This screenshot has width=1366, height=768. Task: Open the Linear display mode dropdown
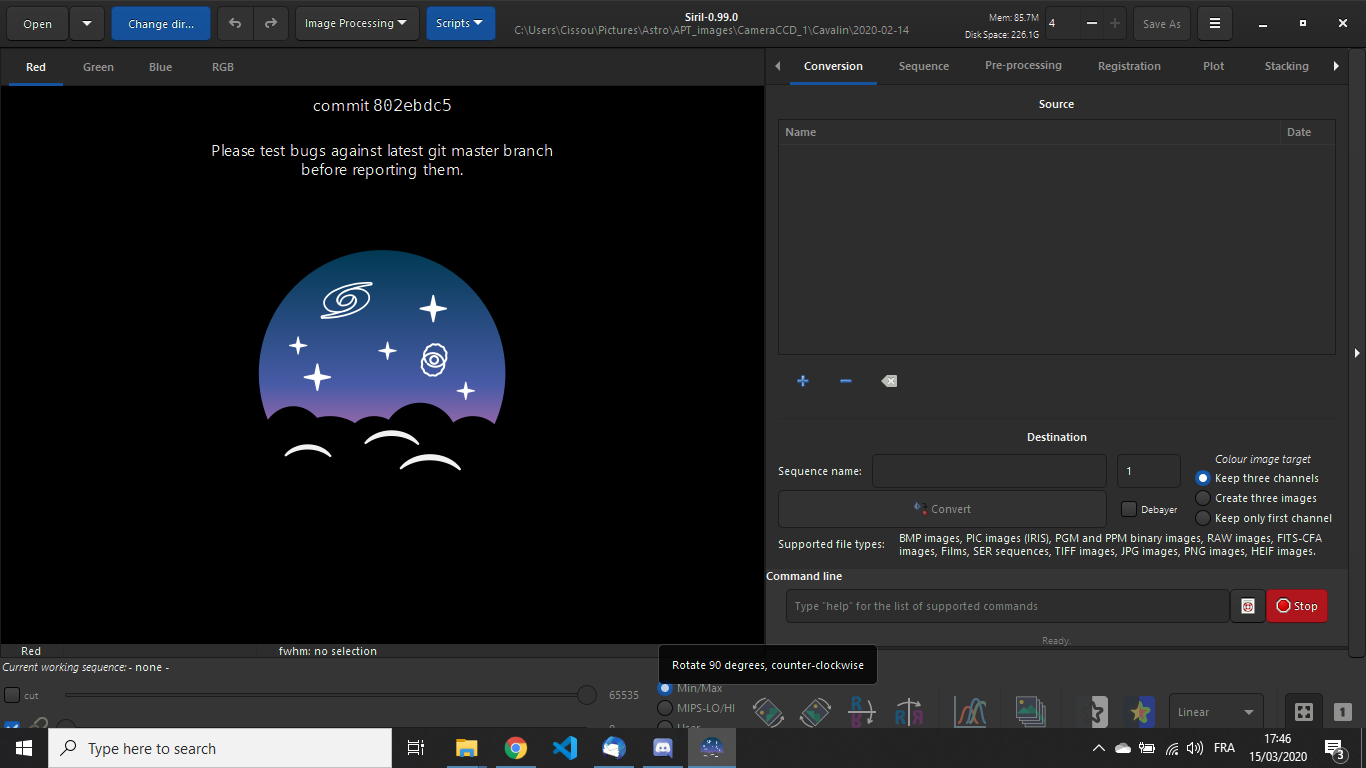pos(1215,712)
